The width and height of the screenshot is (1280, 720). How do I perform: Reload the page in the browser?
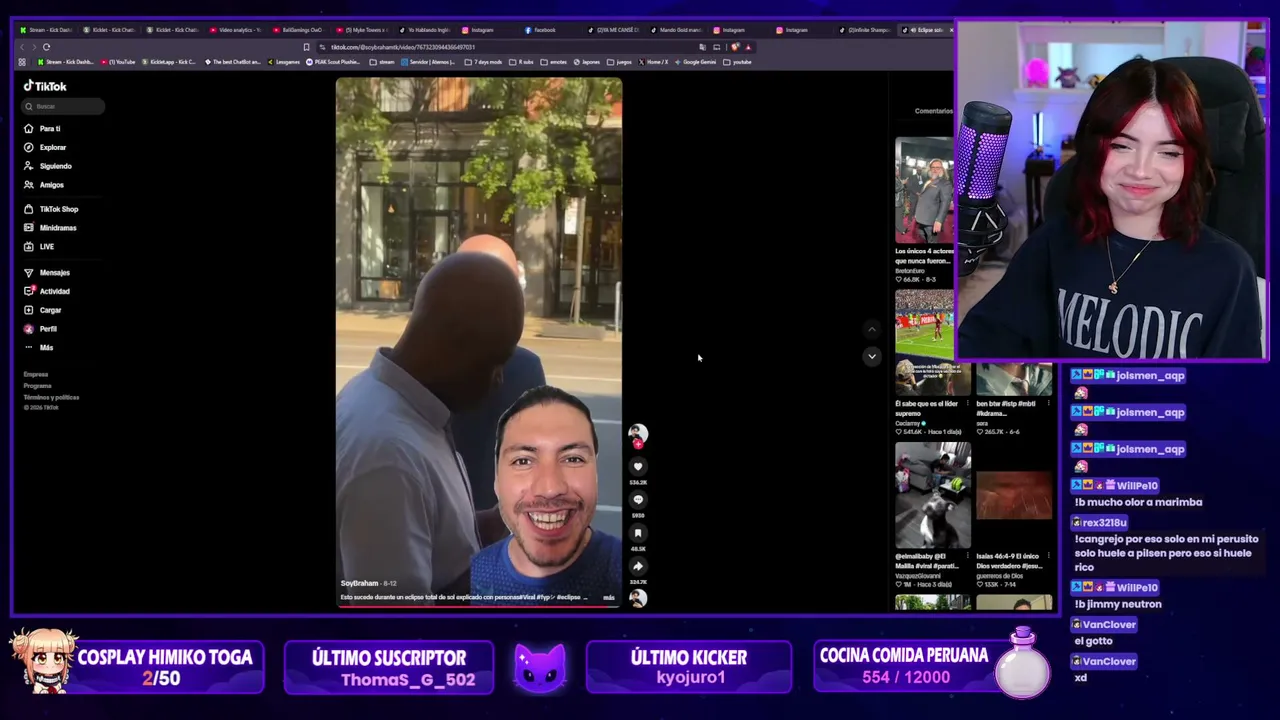coord(46,47)
